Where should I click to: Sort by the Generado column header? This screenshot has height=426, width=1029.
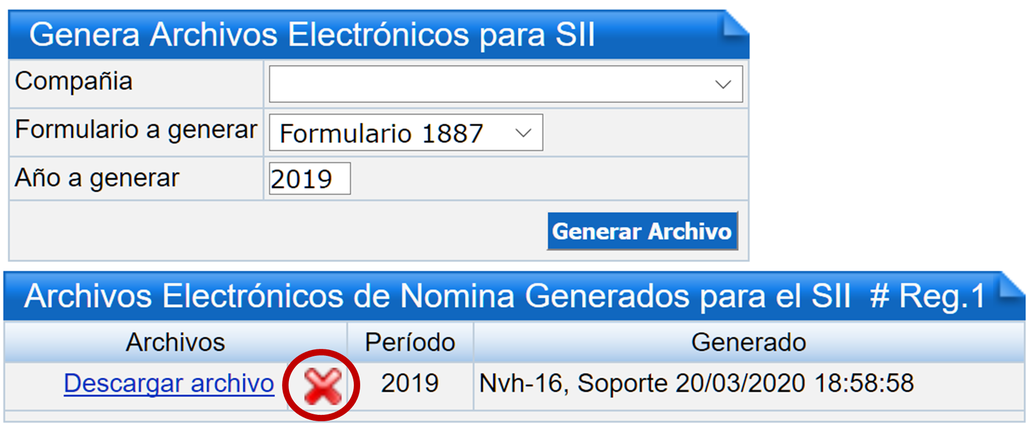pos(749,342)
